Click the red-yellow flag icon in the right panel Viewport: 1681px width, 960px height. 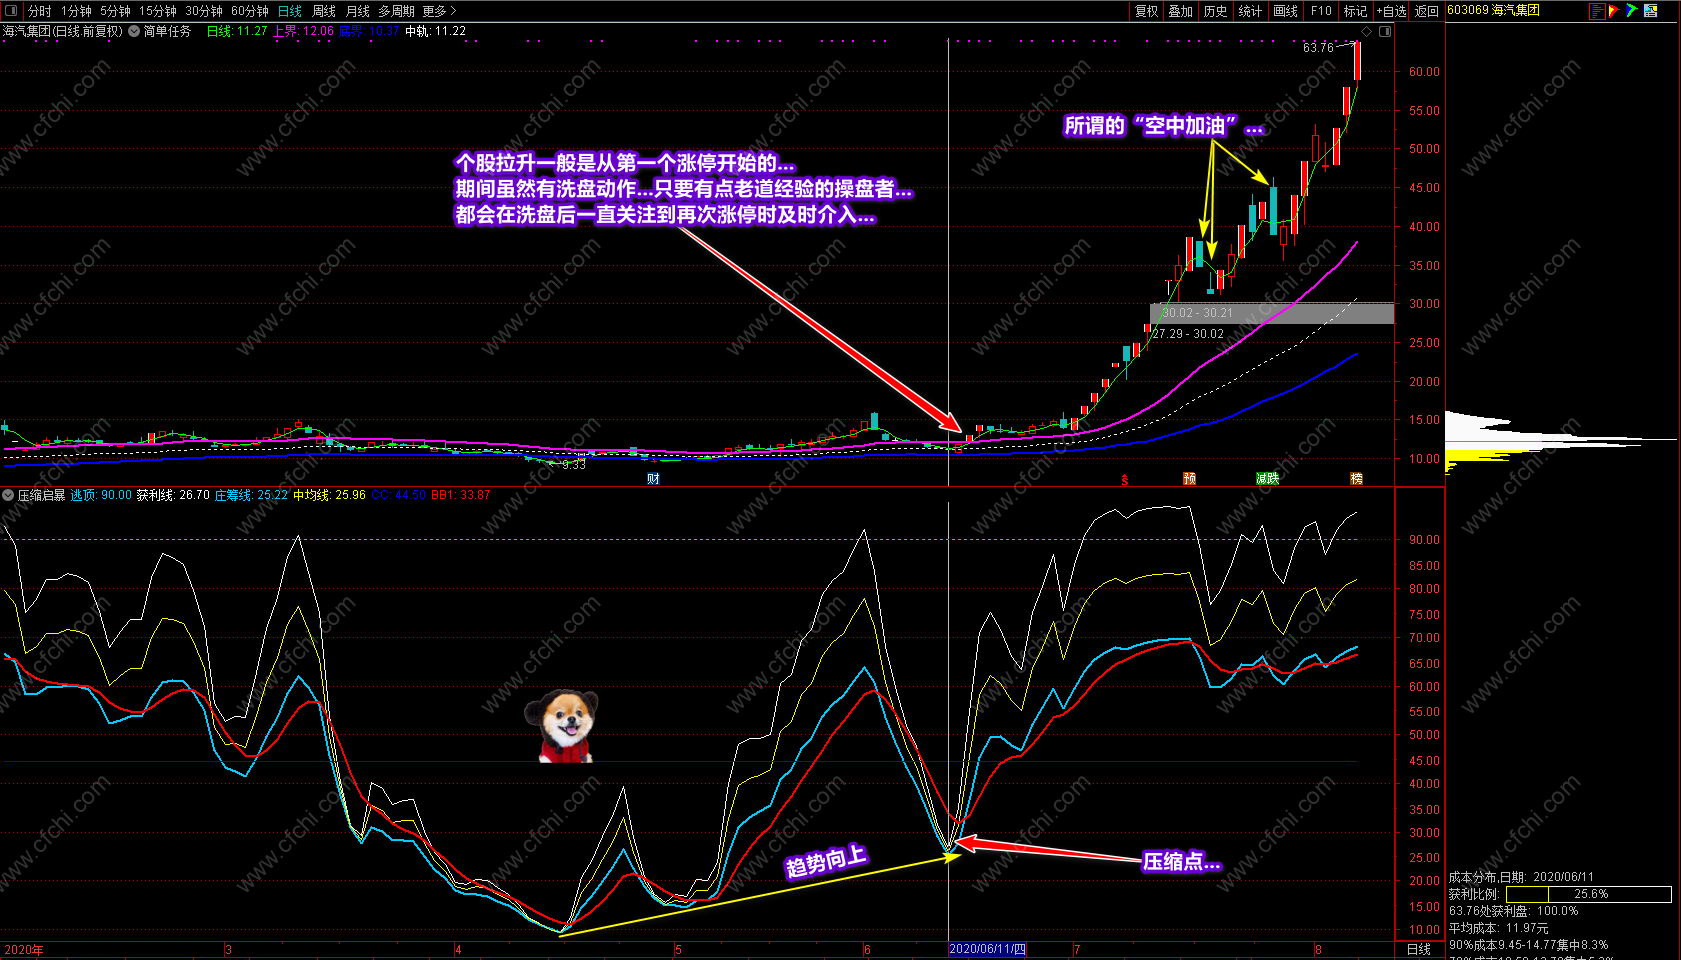click(x=1614, y=11)
